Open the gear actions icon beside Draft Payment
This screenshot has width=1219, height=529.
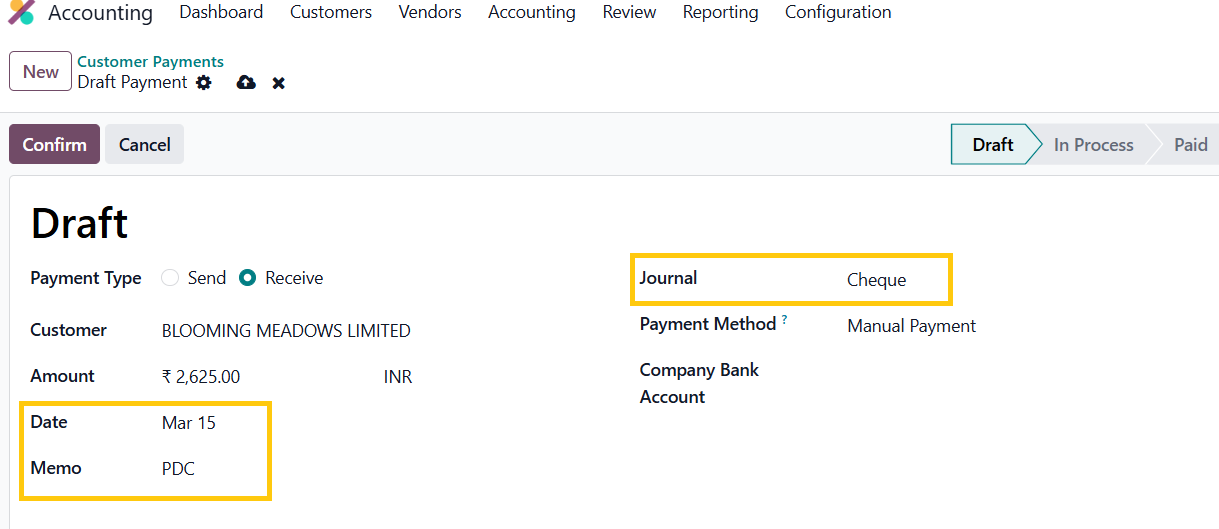(204, 83)
